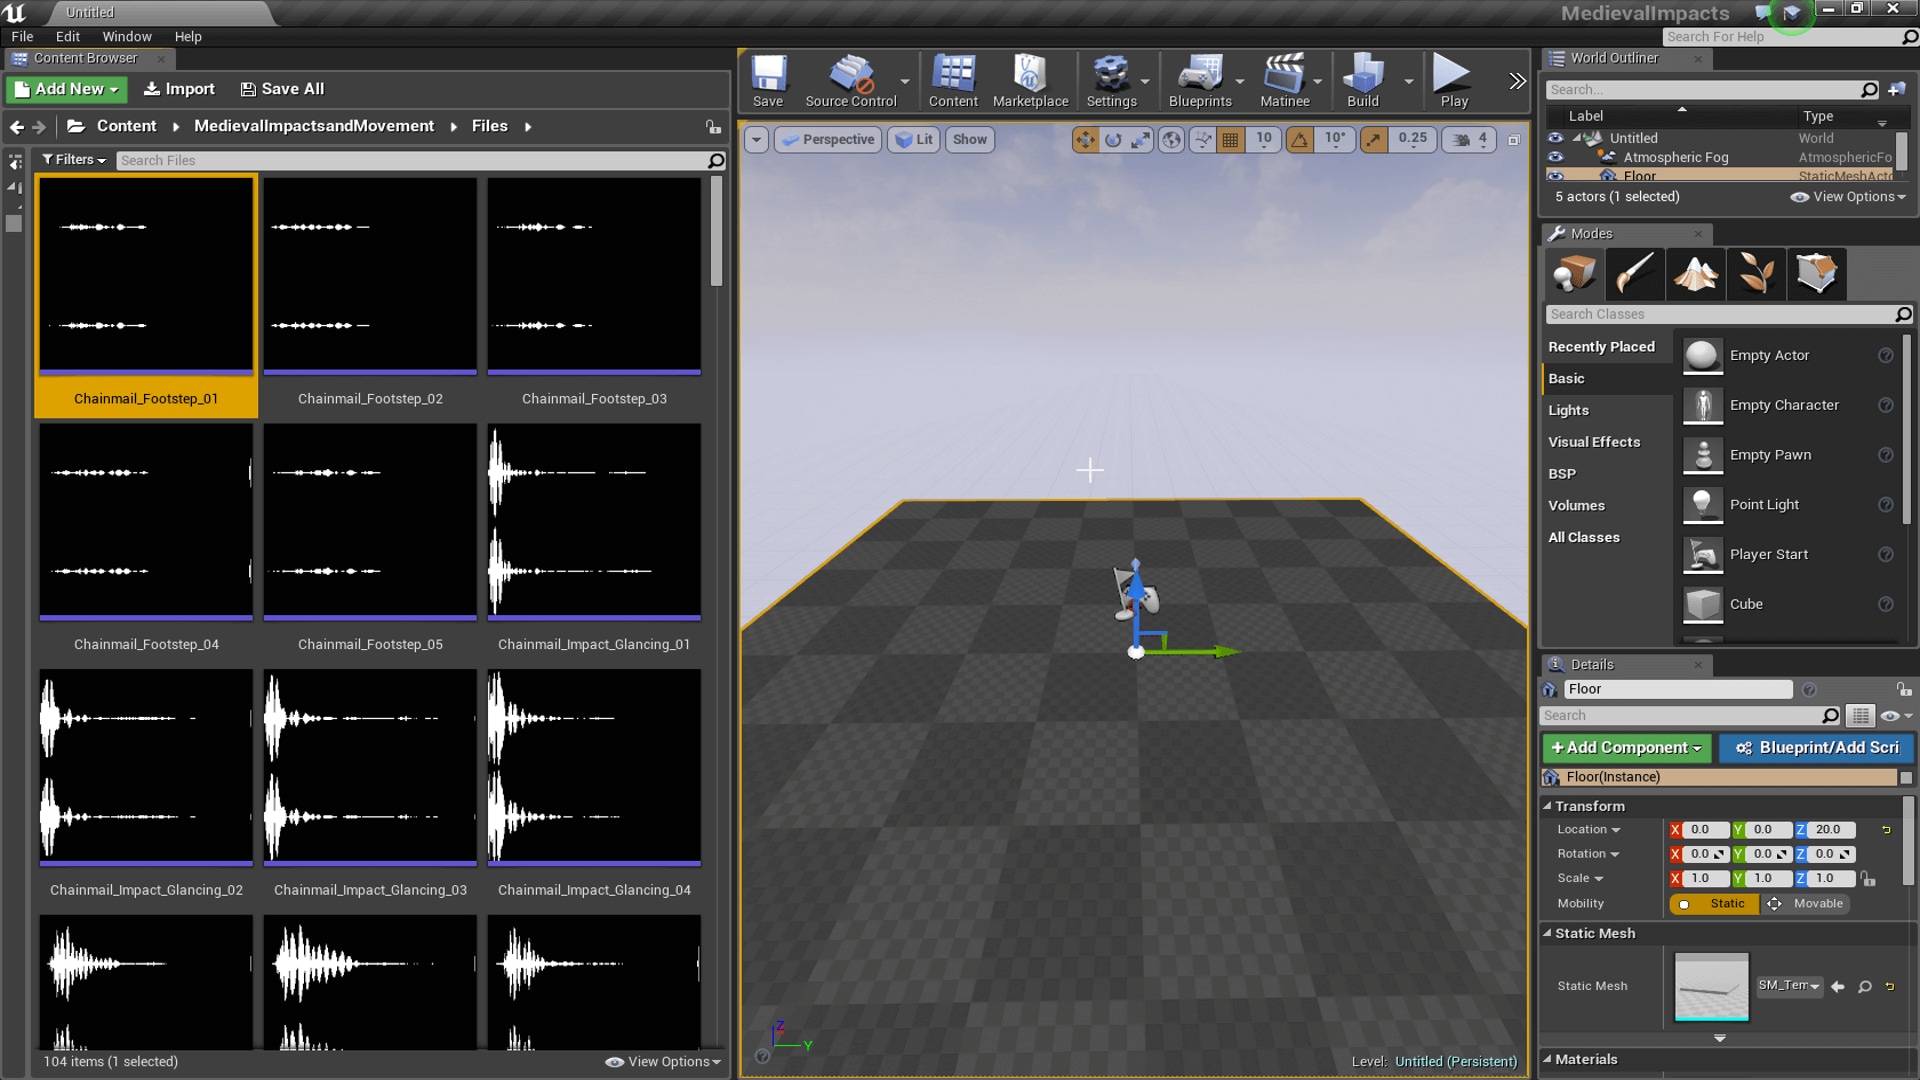This screenshot has width=1920, height=1080.
Task: Click Save All in Content Browser
Action: (x=282, y=89)
